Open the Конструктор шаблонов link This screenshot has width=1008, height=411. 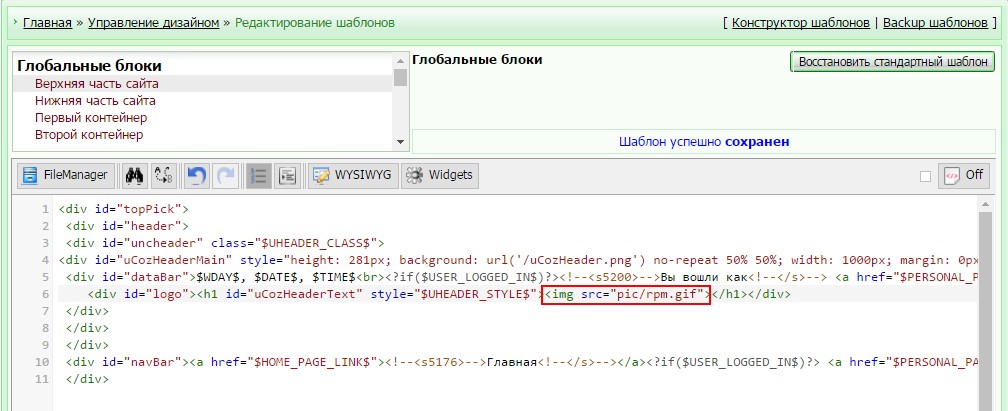pos(800,23)
